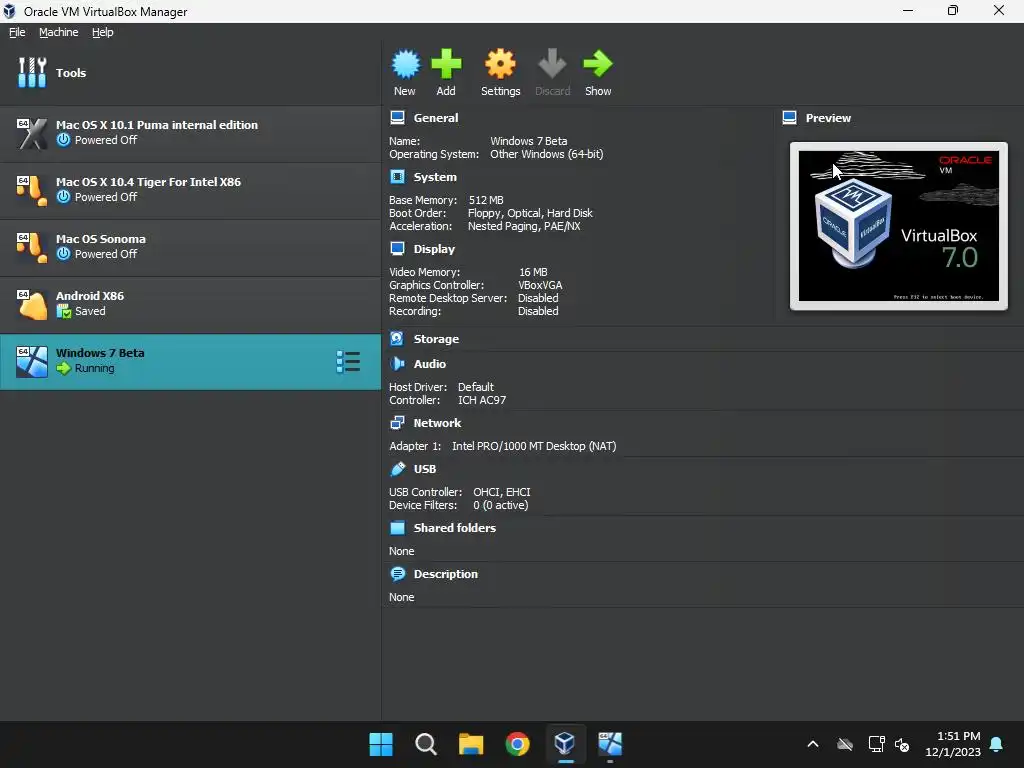Open the Help menu
This screenshot has width=1024, height=768.
[x=103, y=32]
